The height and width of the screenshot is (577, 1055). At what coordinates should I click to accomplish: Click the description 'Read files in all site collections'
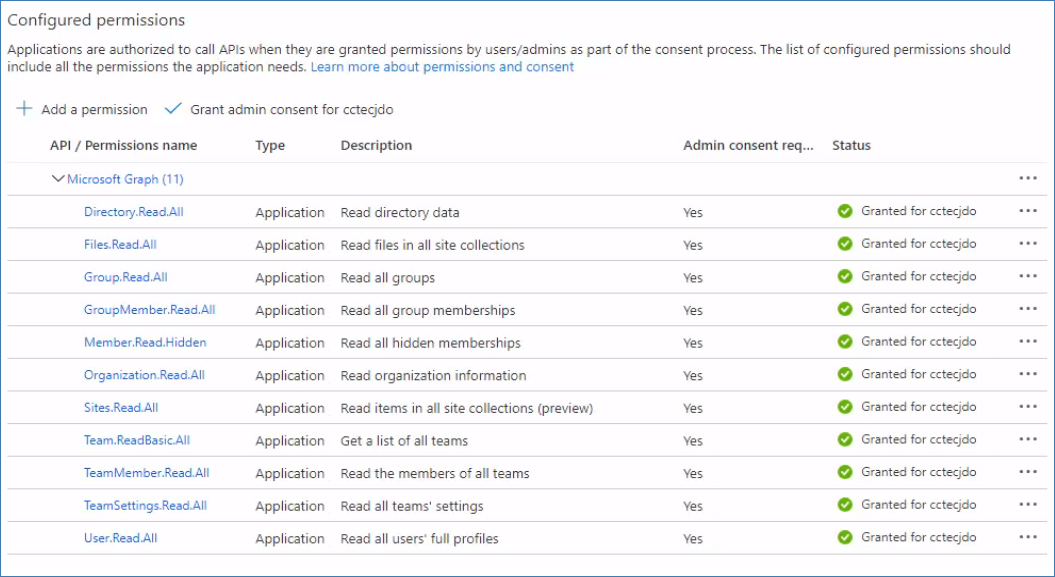point(433,245)
